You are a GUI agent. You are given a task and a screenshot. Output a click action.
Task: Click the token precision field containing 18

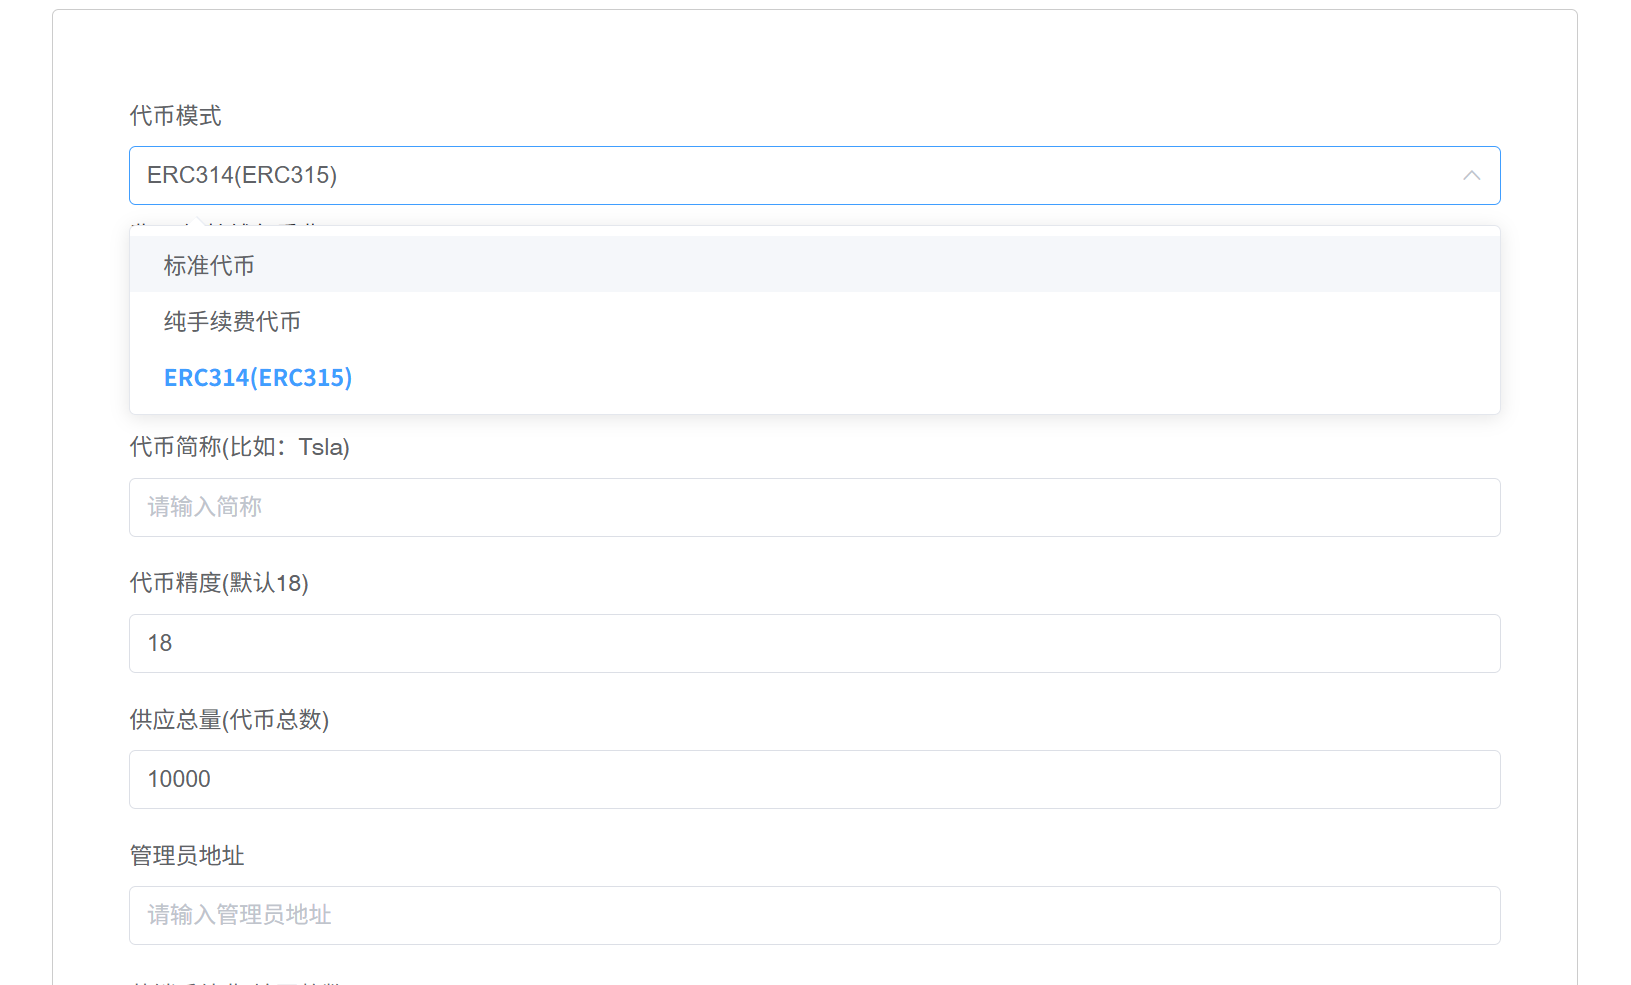[815, 643]
